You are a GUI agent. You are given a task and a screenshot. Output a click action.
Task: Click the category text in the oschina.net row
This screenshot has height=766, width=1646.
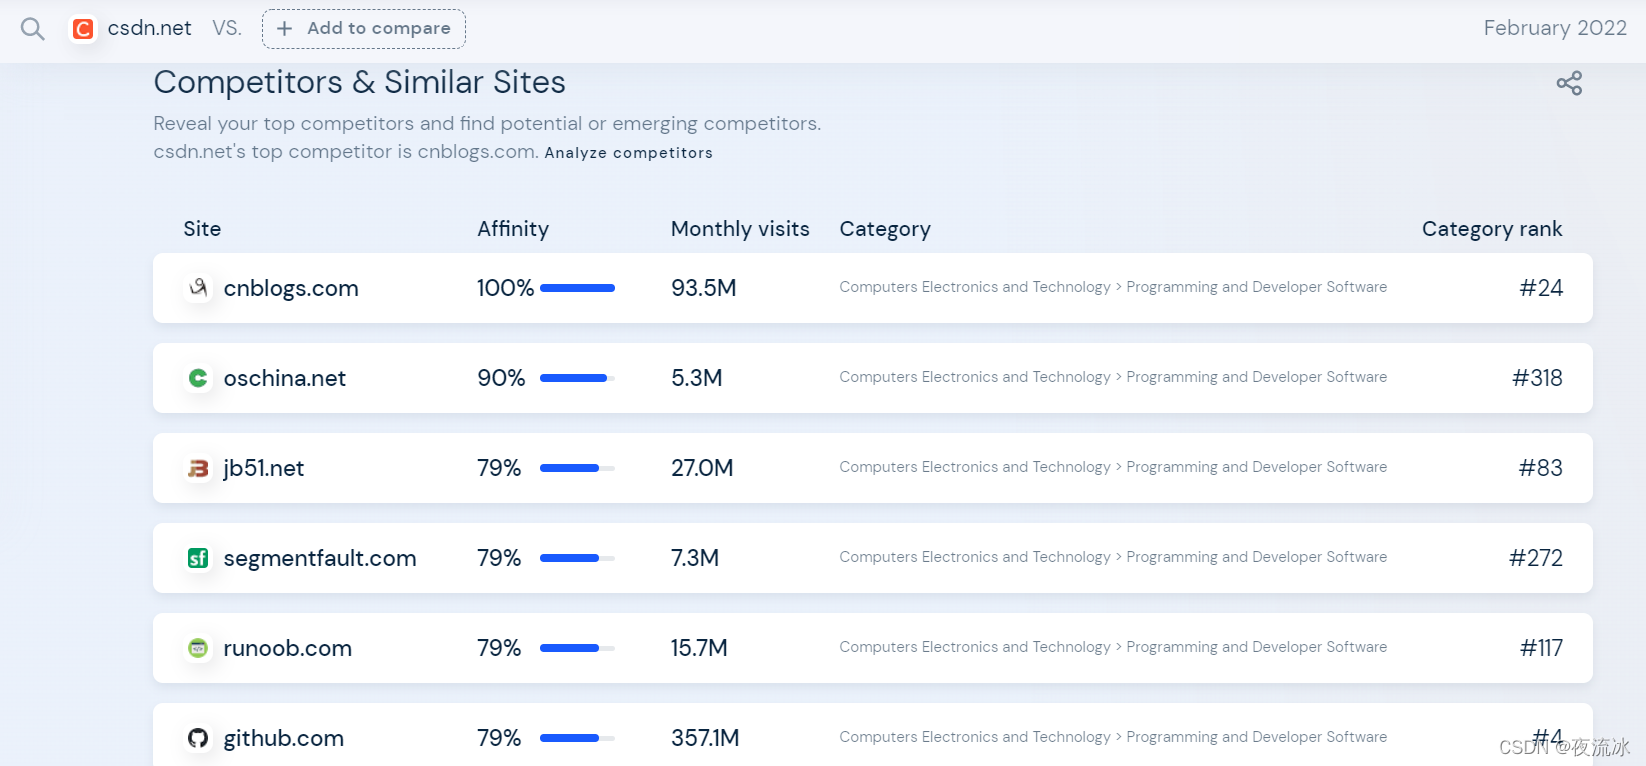1113,377
